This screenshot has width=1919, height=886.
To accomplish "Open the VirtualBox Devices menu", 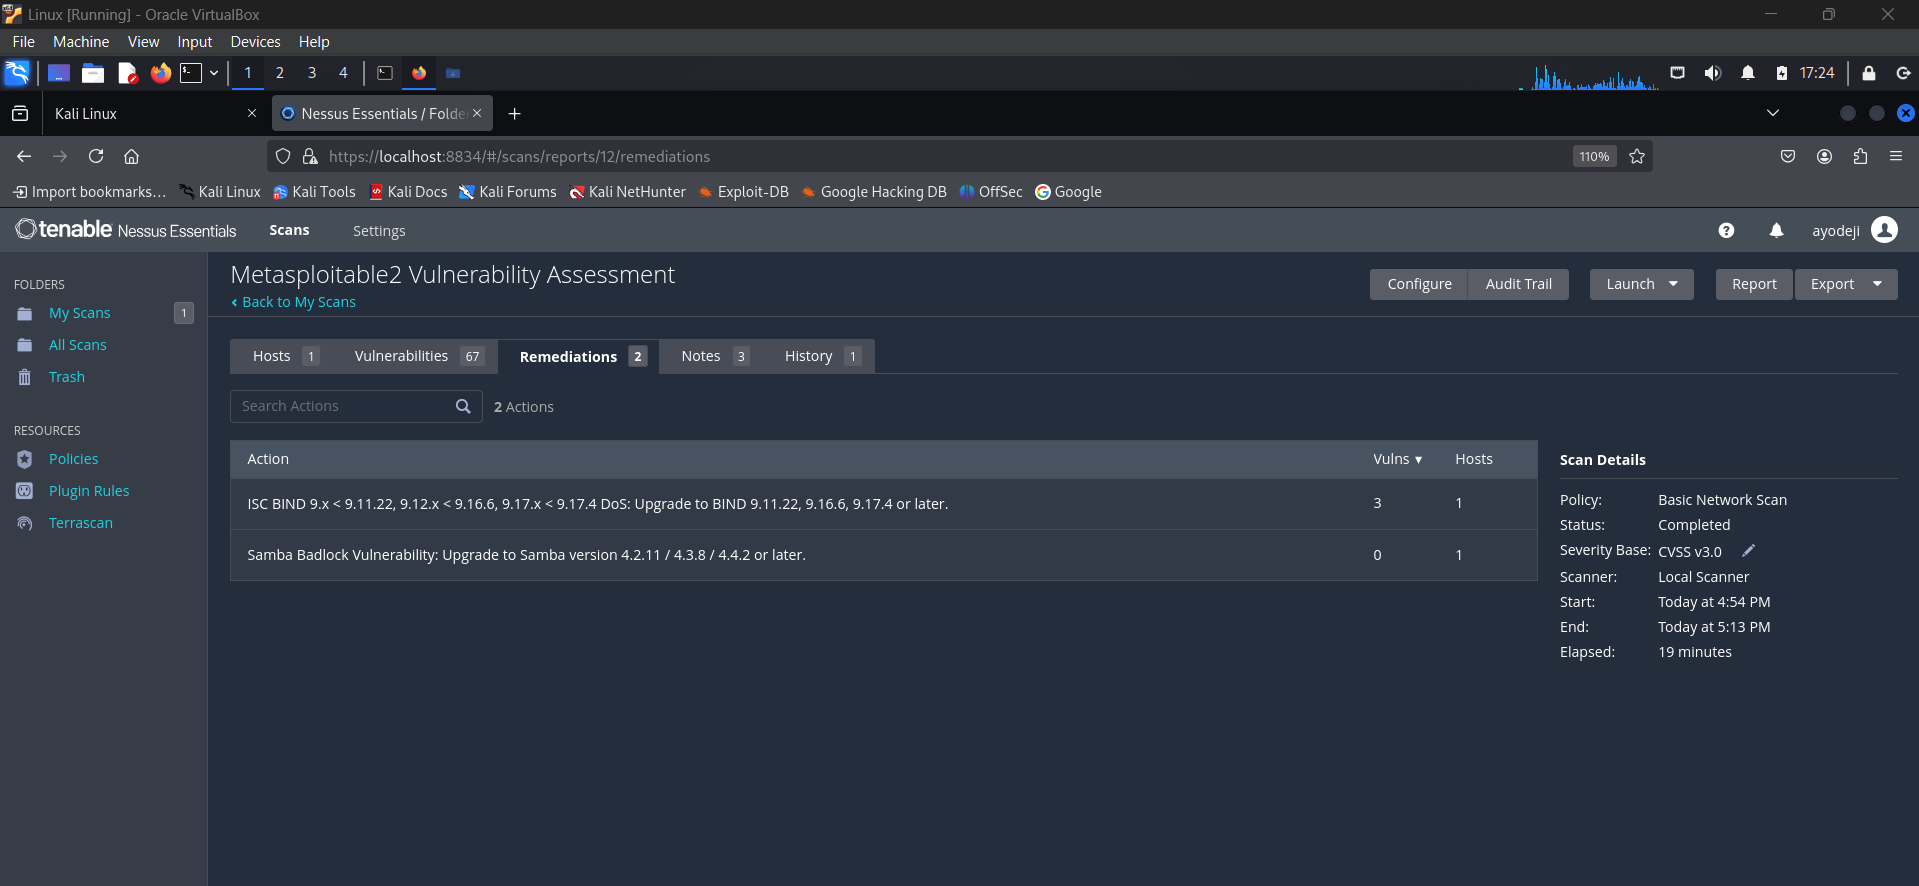I will (x=255, y=42).
